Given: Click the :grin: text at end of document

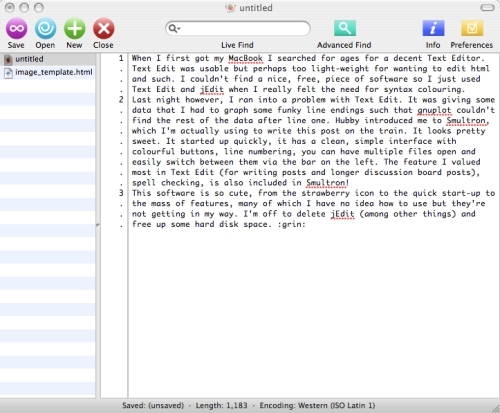Looking at the screenshot, I should point(292,224).
